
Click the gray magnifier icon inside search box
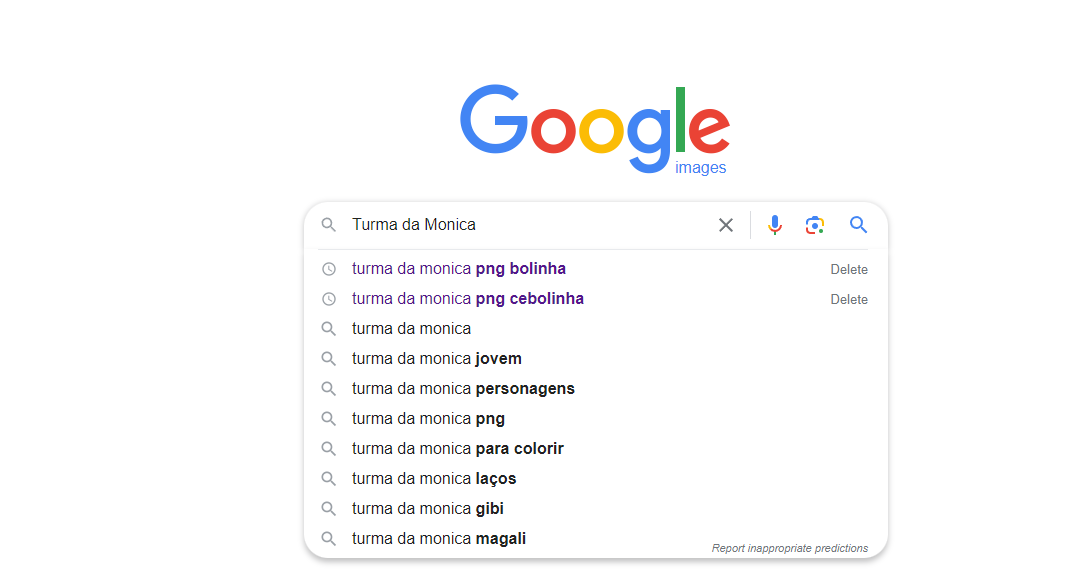[x=329, y=225]
